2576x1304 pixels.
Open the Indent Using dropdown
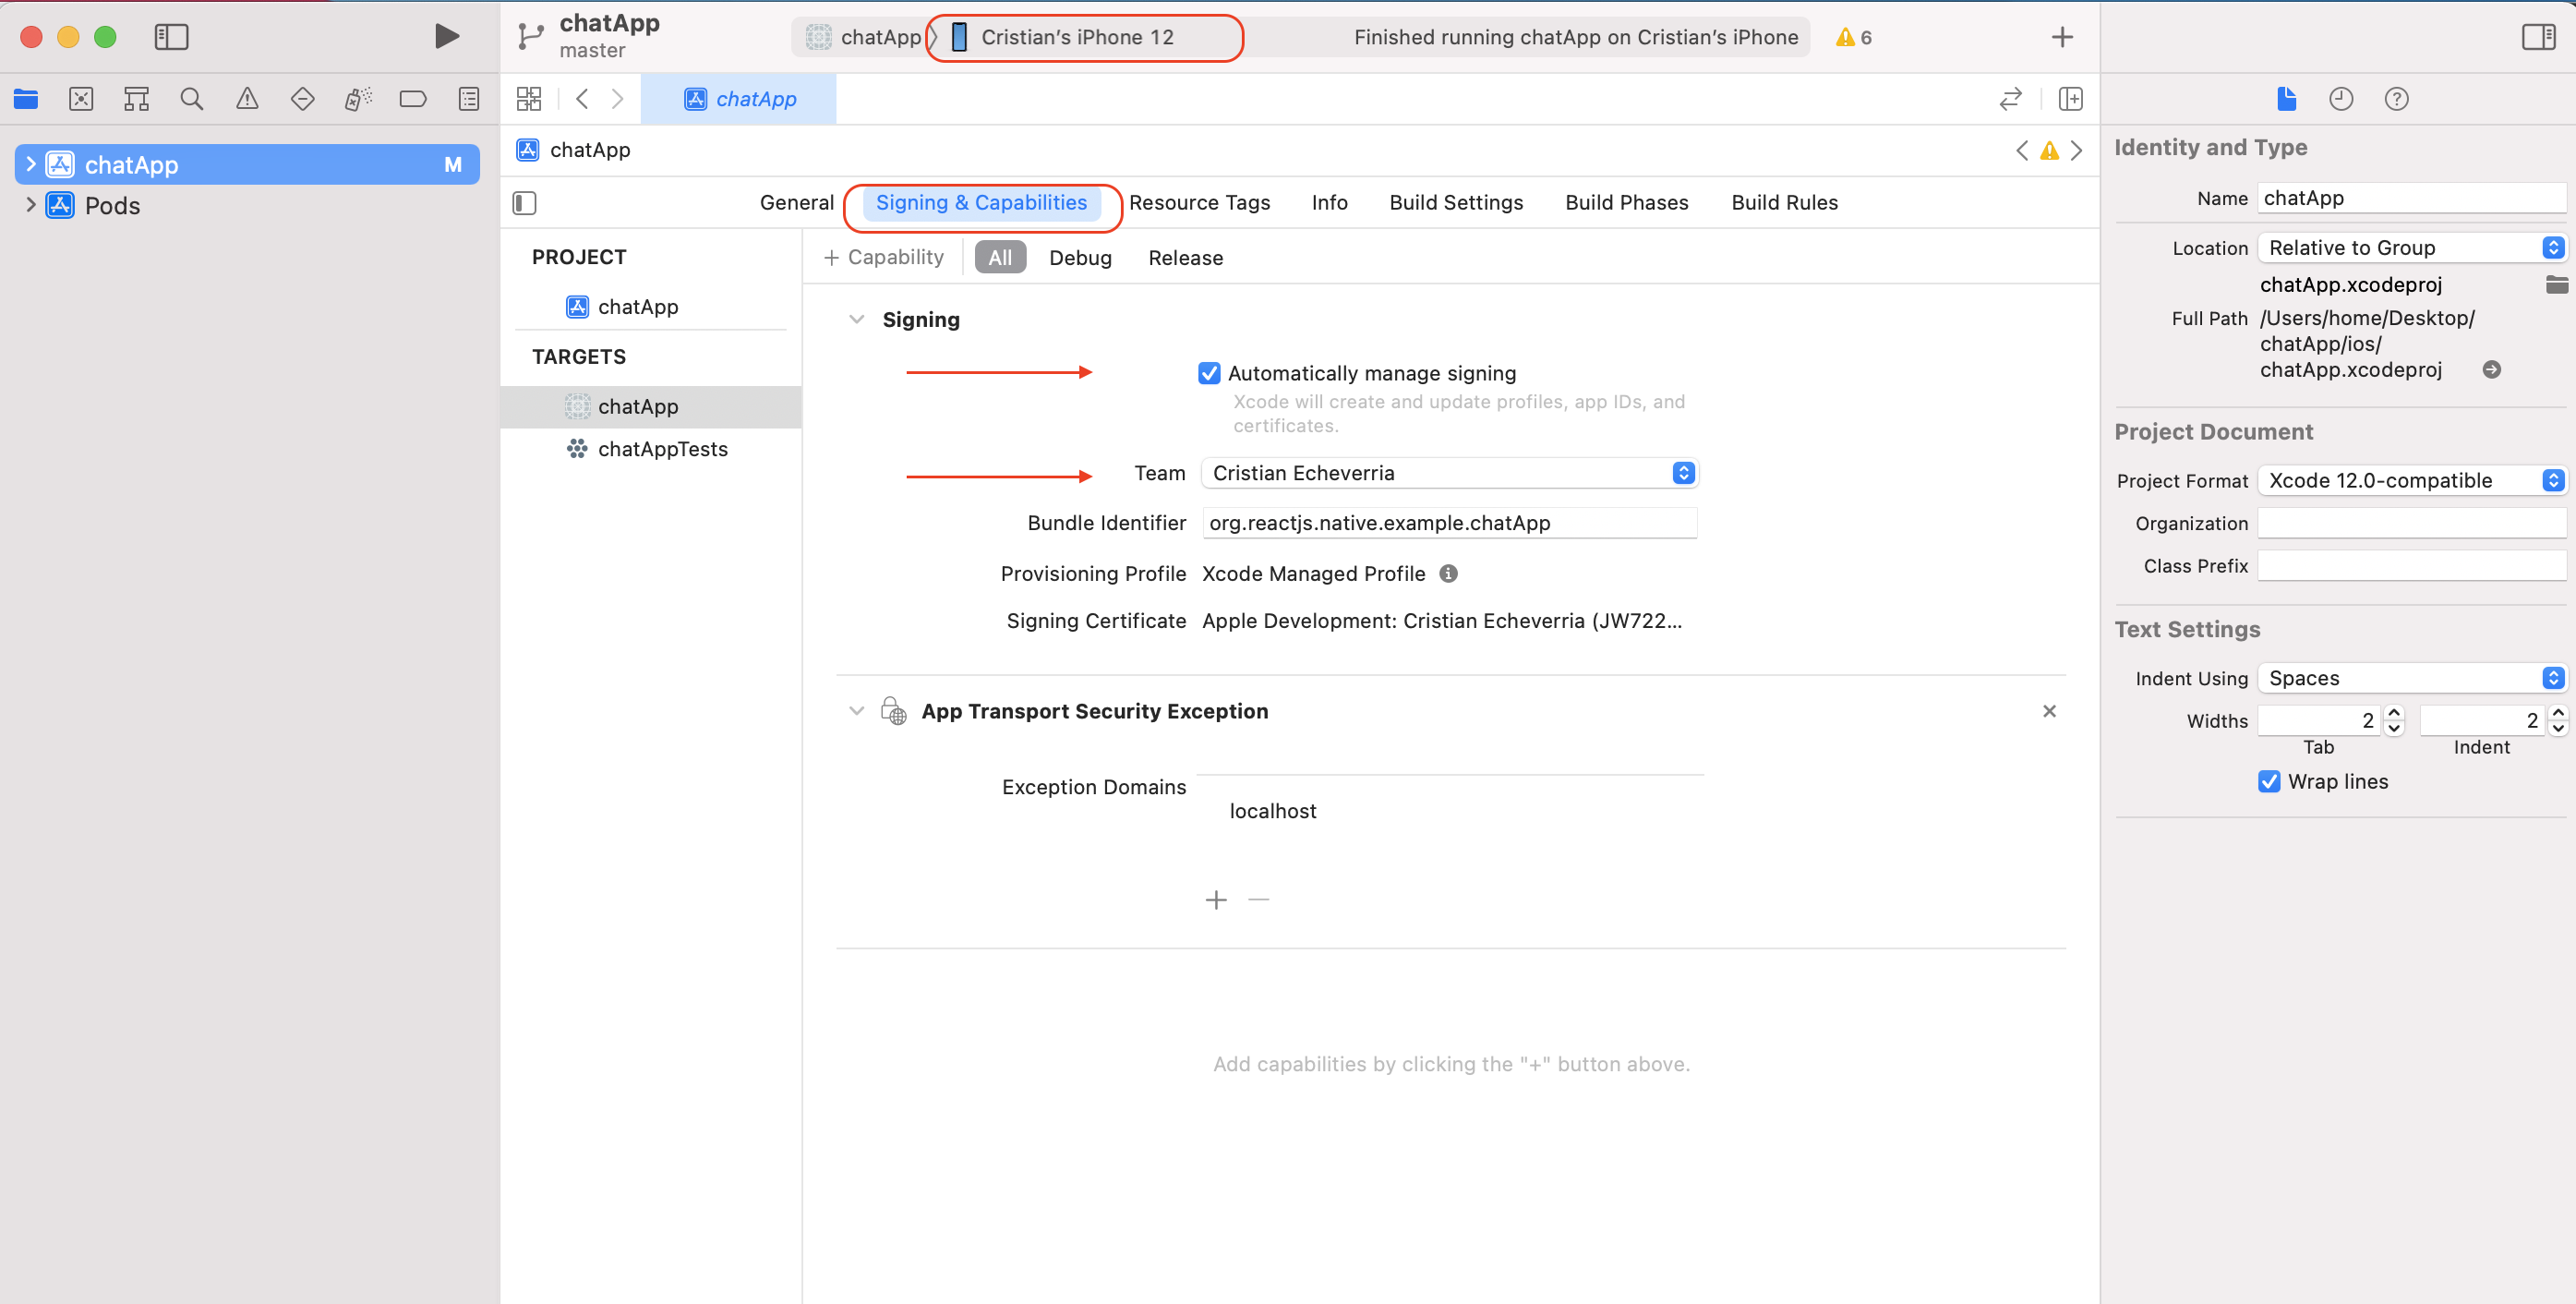click(2411, 678)
